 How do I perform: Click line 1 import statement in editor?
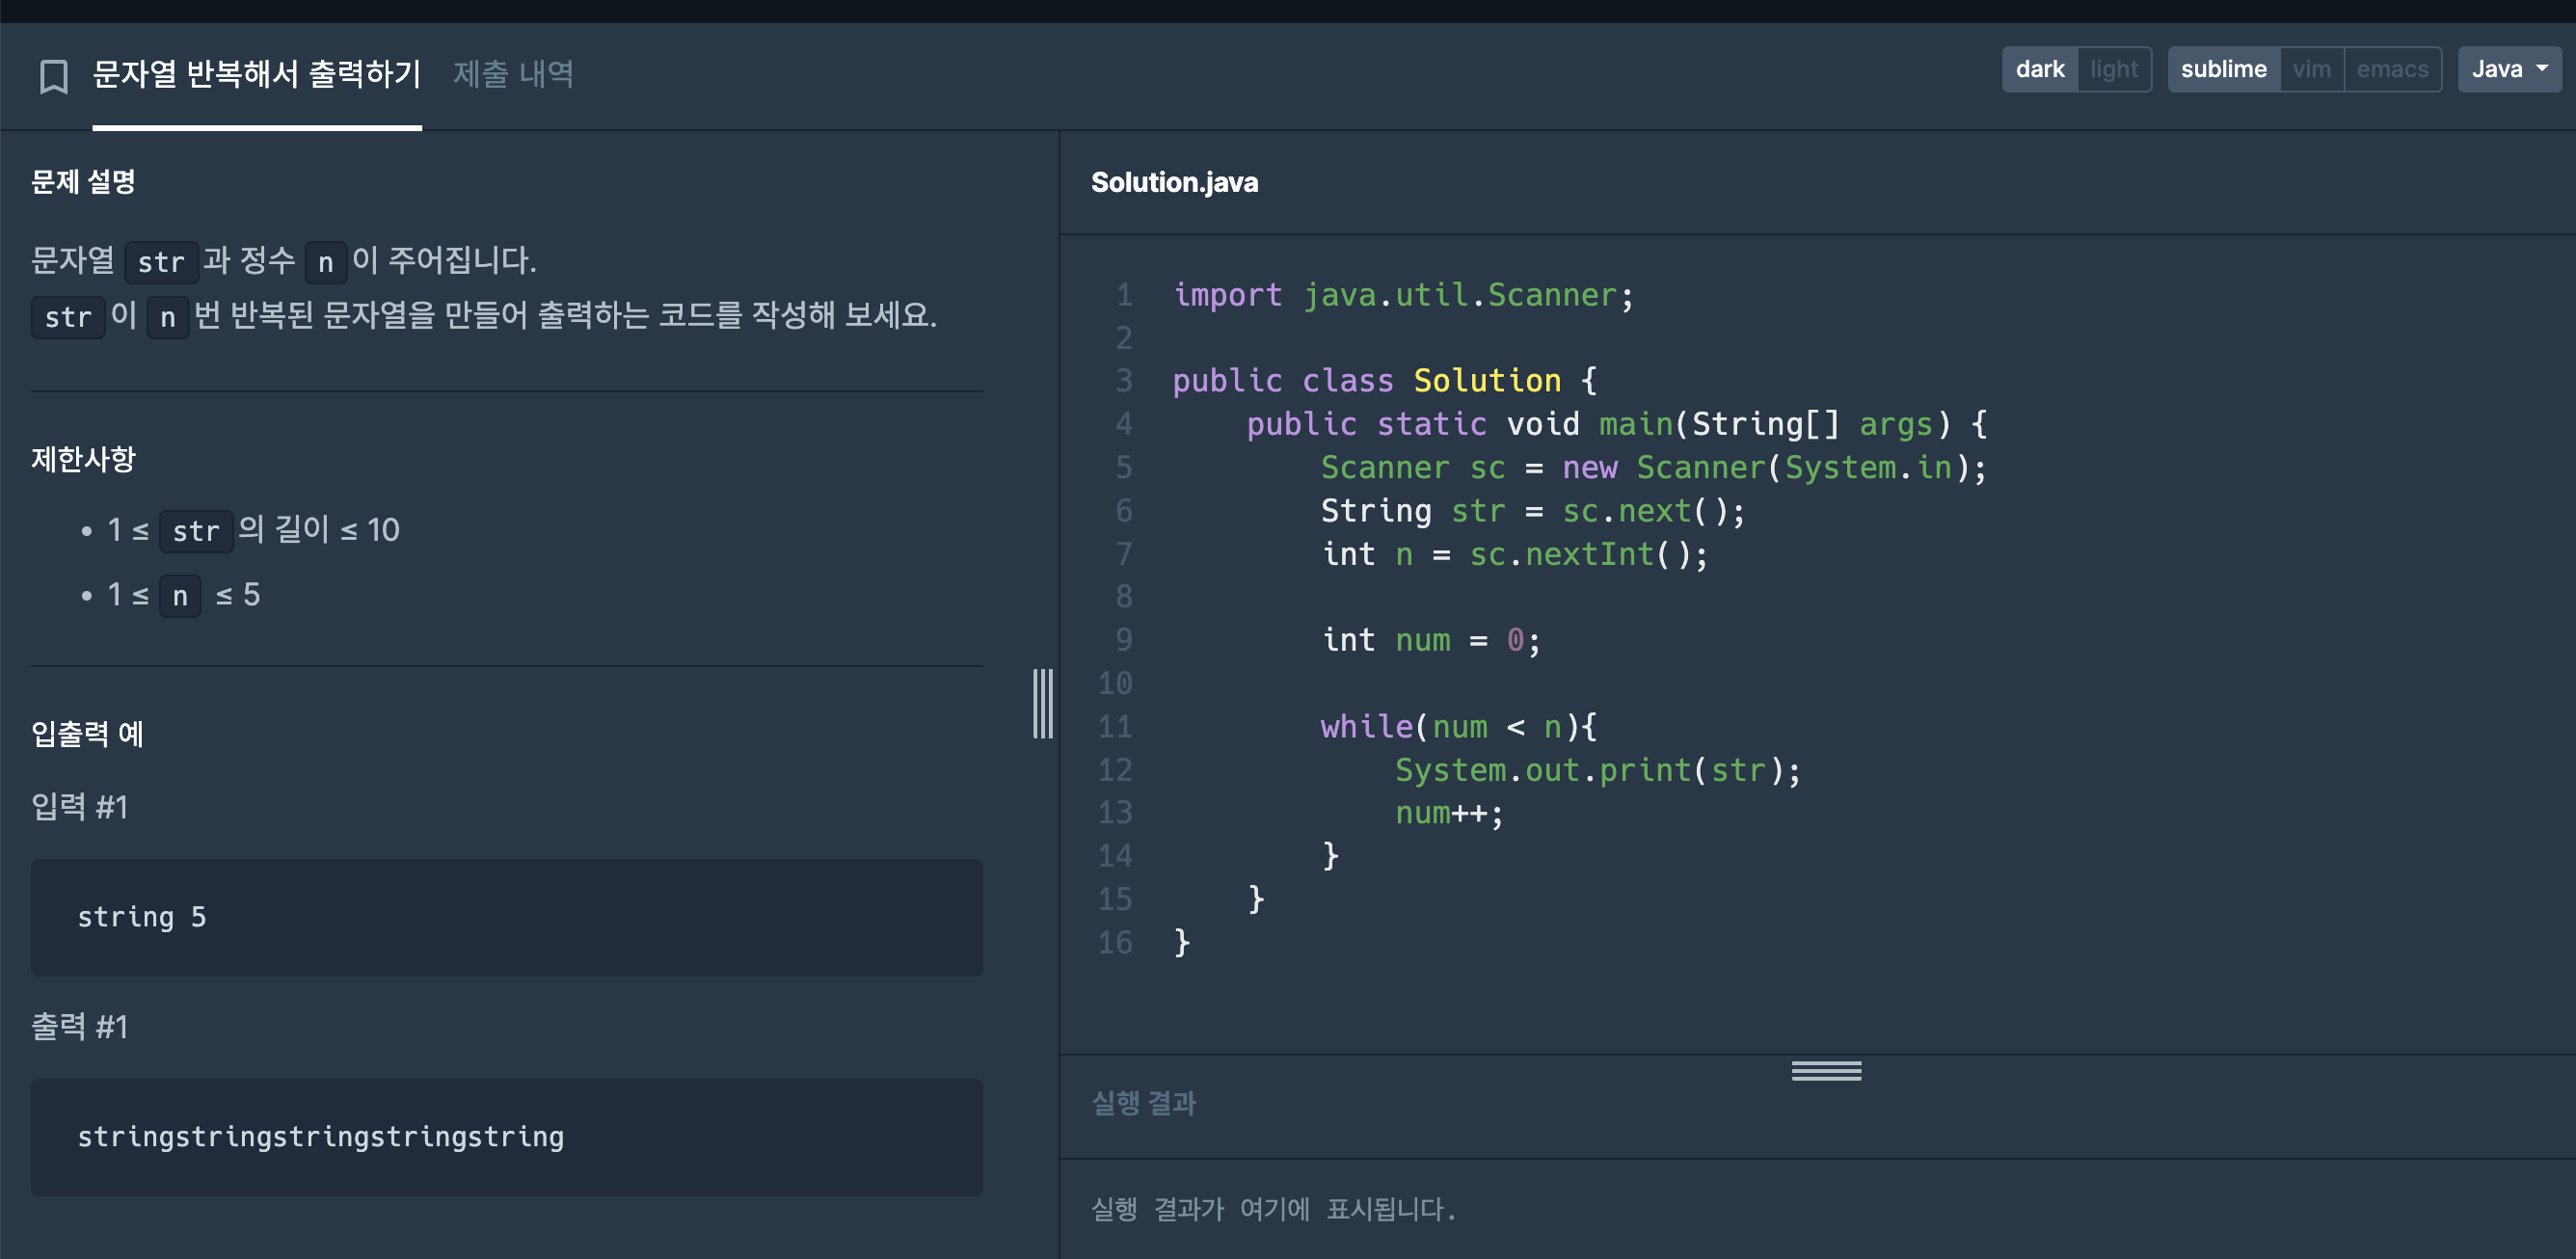(x=1403, y=295)
